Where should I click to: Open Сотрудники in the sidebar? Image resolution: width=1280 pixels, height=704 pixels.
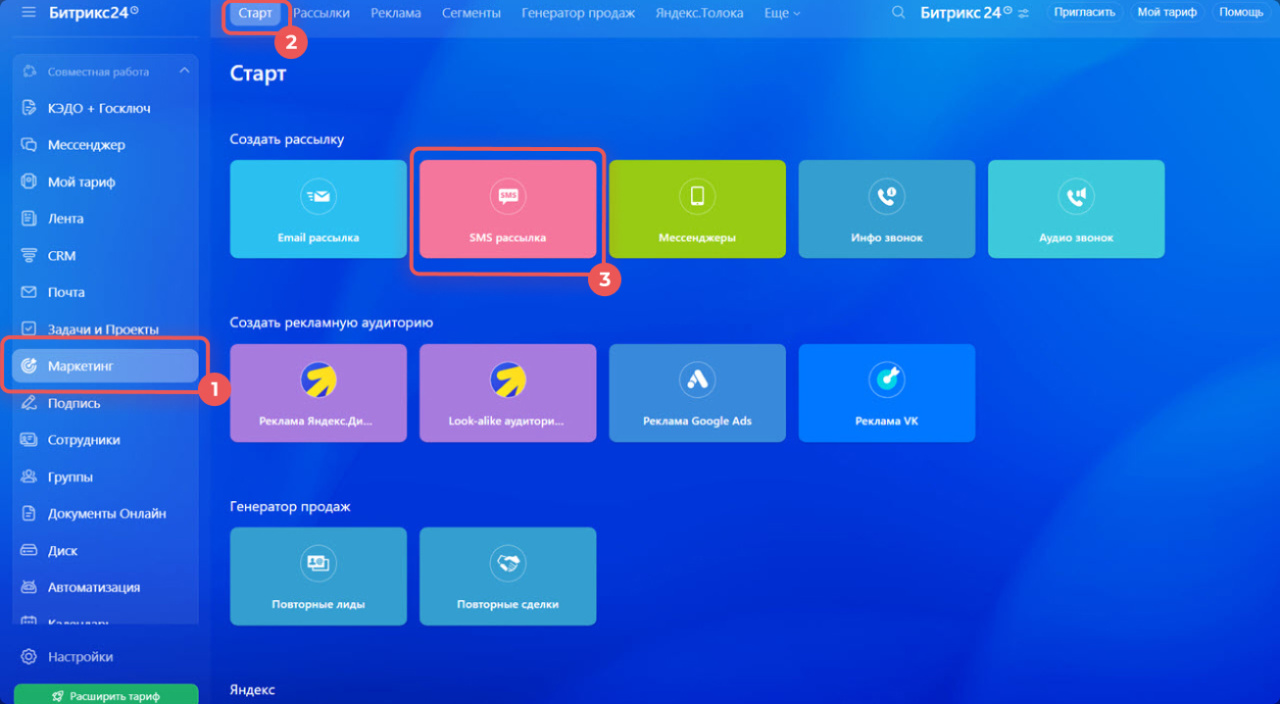[x=105, y=440]
